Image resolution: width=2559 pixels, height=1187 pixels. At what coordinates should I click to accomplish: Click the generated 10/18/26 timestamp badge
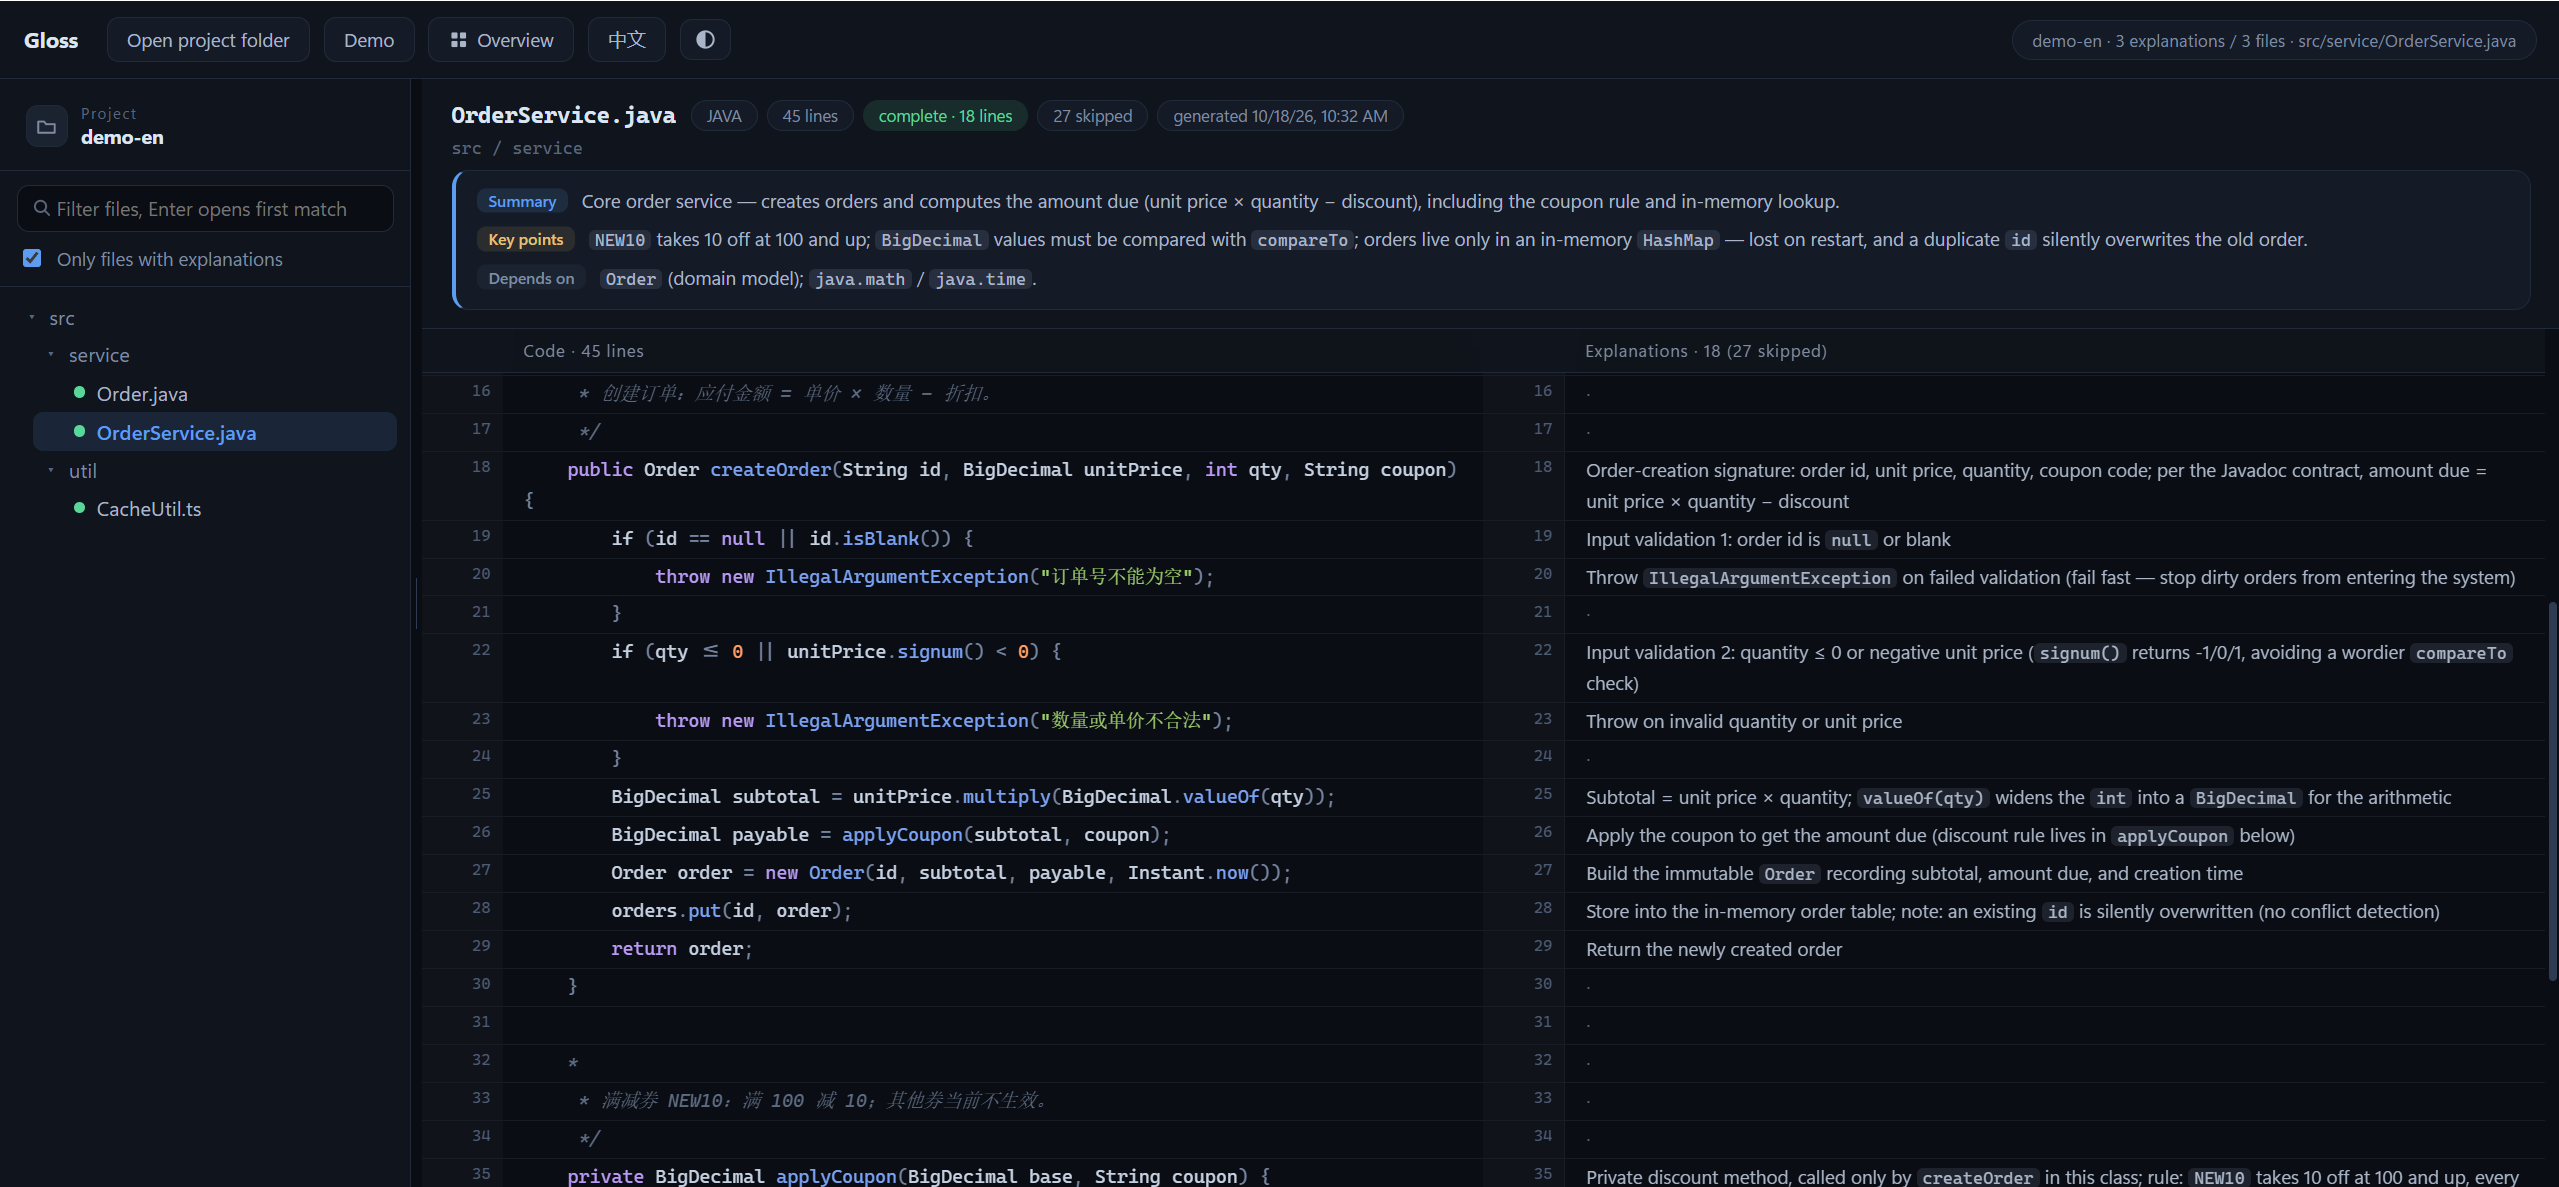1280,116
